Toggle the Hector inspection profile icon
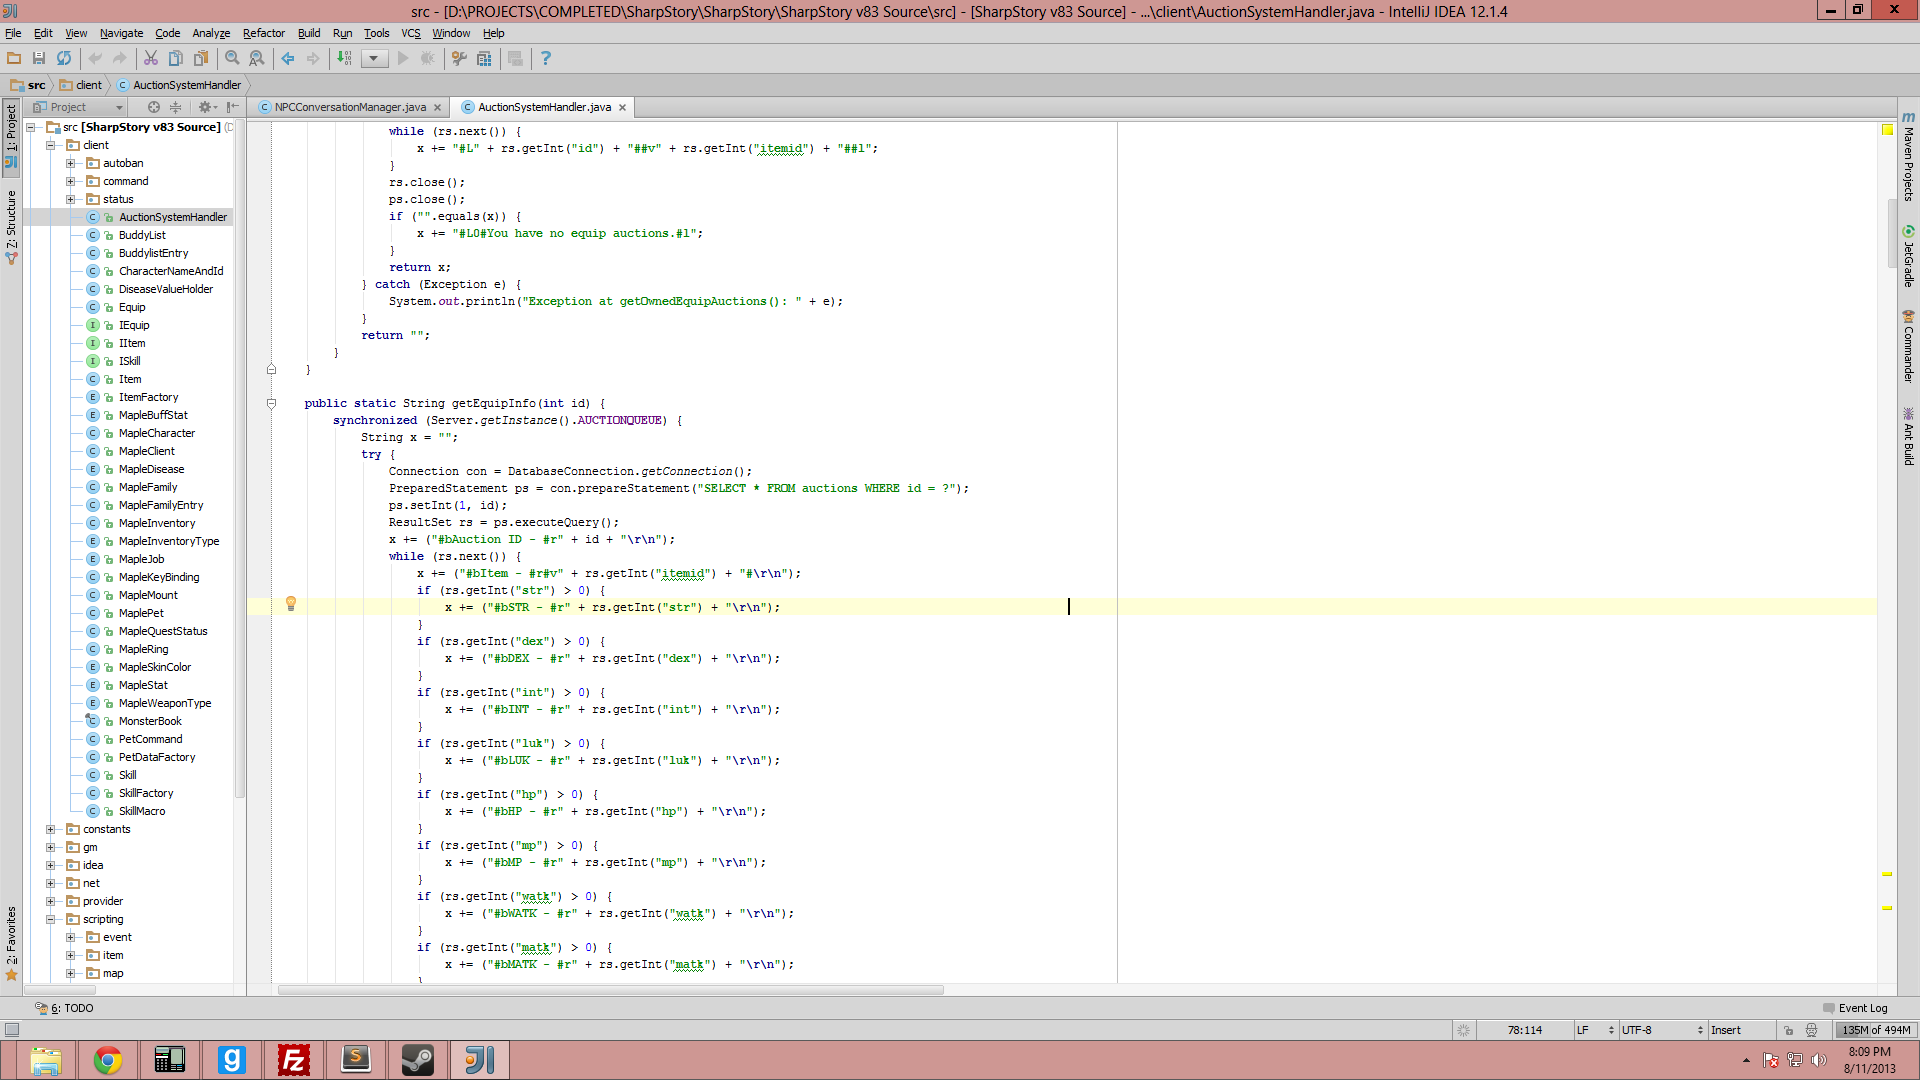 1811,1030
